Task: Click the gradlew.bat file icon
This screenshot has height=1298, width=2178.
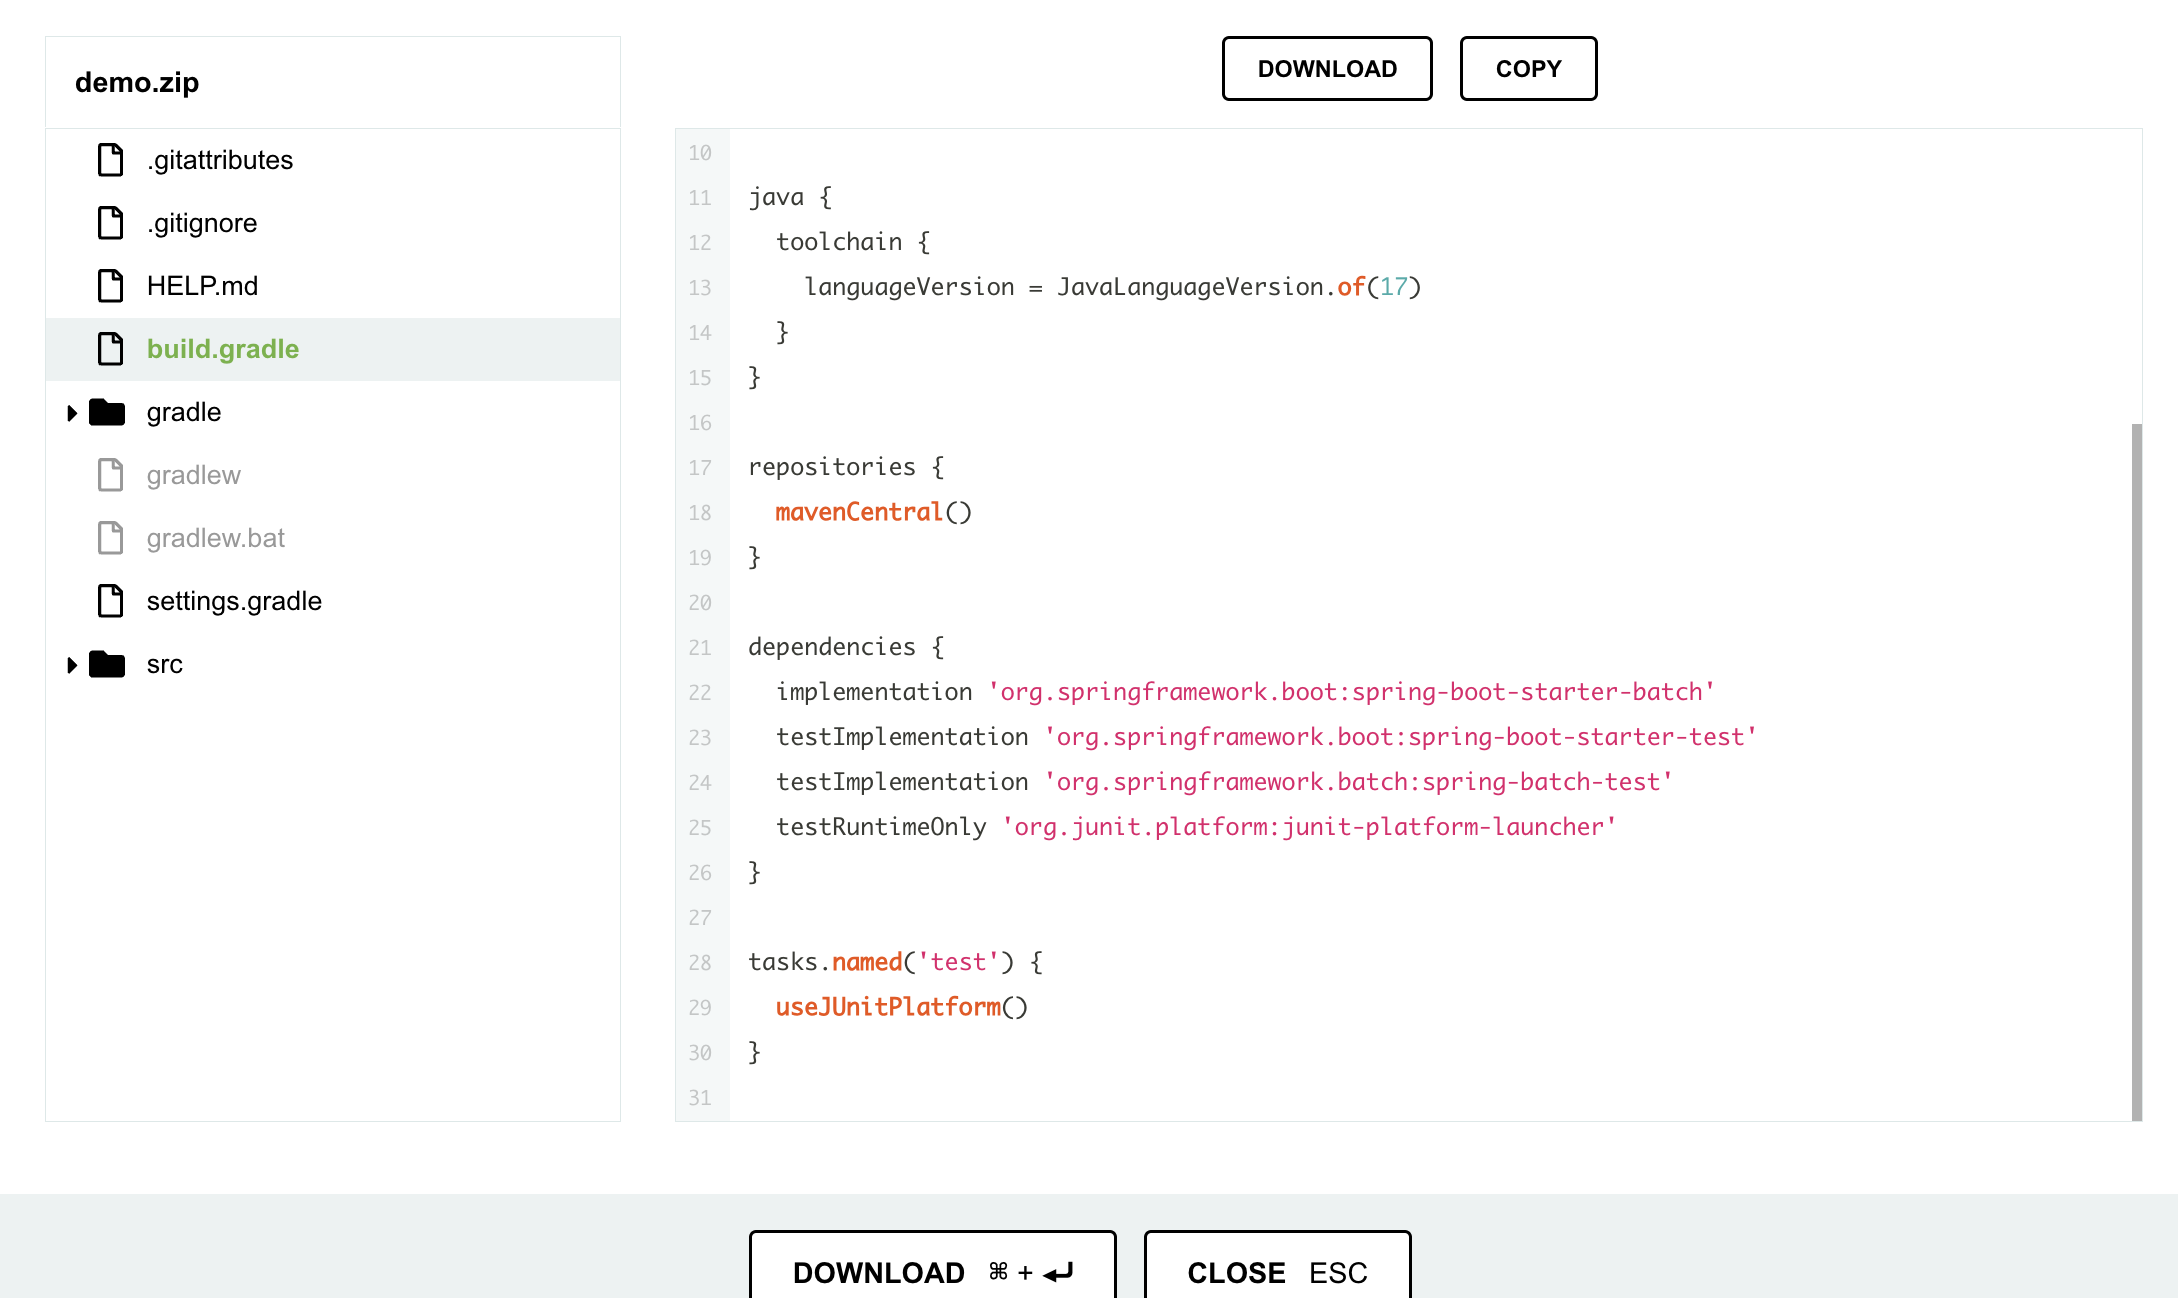Action: (110, 538)
